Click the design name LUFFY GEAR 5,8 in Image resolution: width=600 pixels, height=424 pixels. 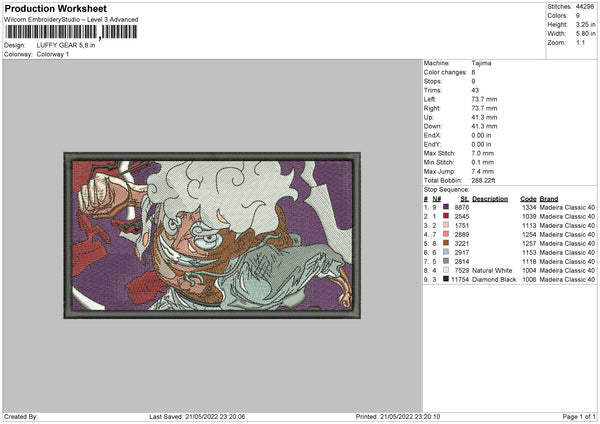click(x=66, y=45)
